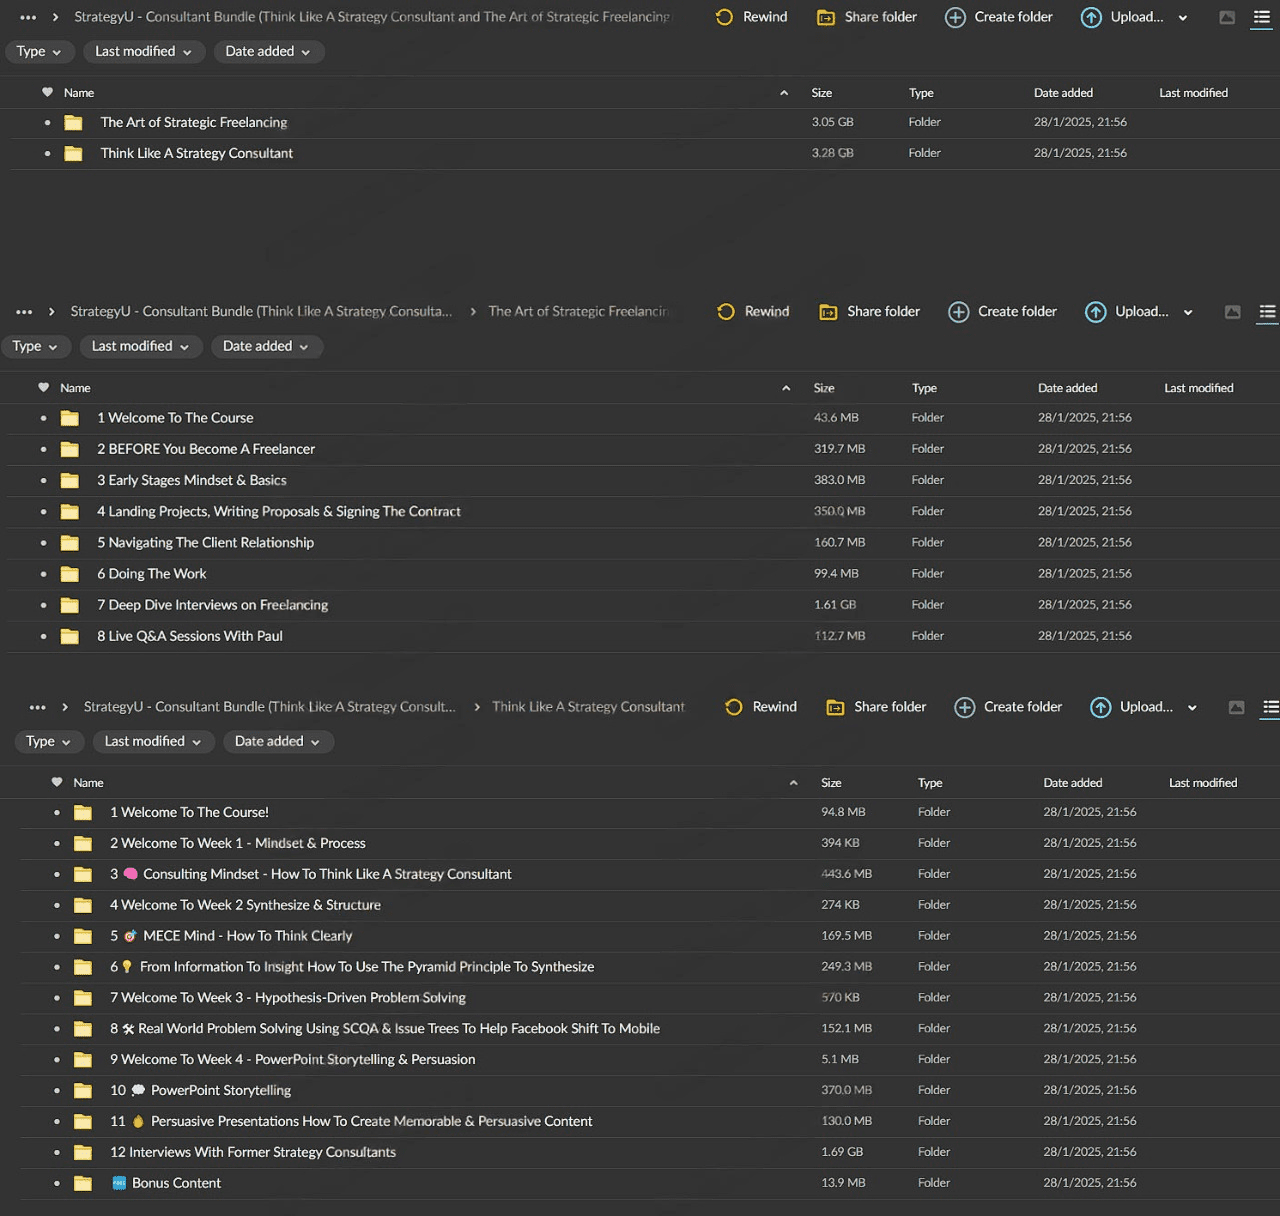This screenshot has height=1216, width=1280.
Task: Switch to thumbnail view in Think Like A Strategy Consultant view
Action: [x=1237, y=708]
